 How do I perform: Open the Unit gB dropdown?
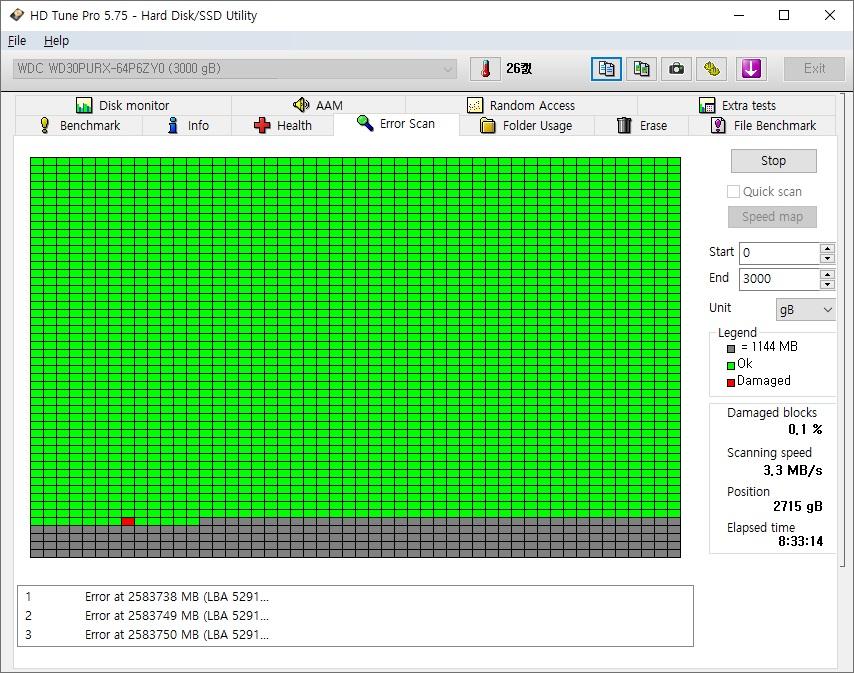pyautogui.click(x=805, y=309)
